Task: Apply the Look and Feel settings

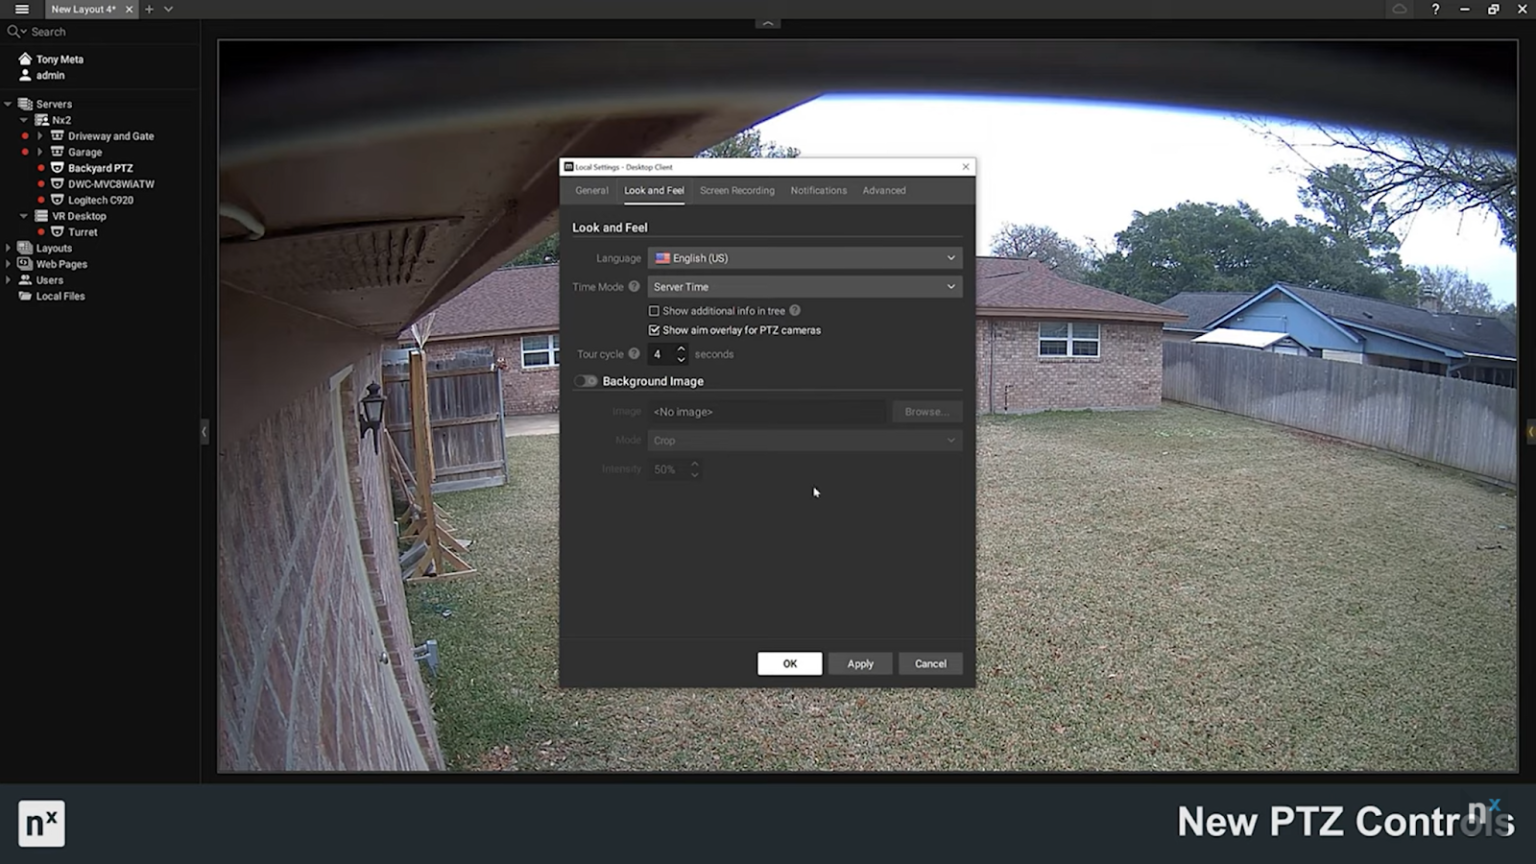Action: click(x=860, y=663)
